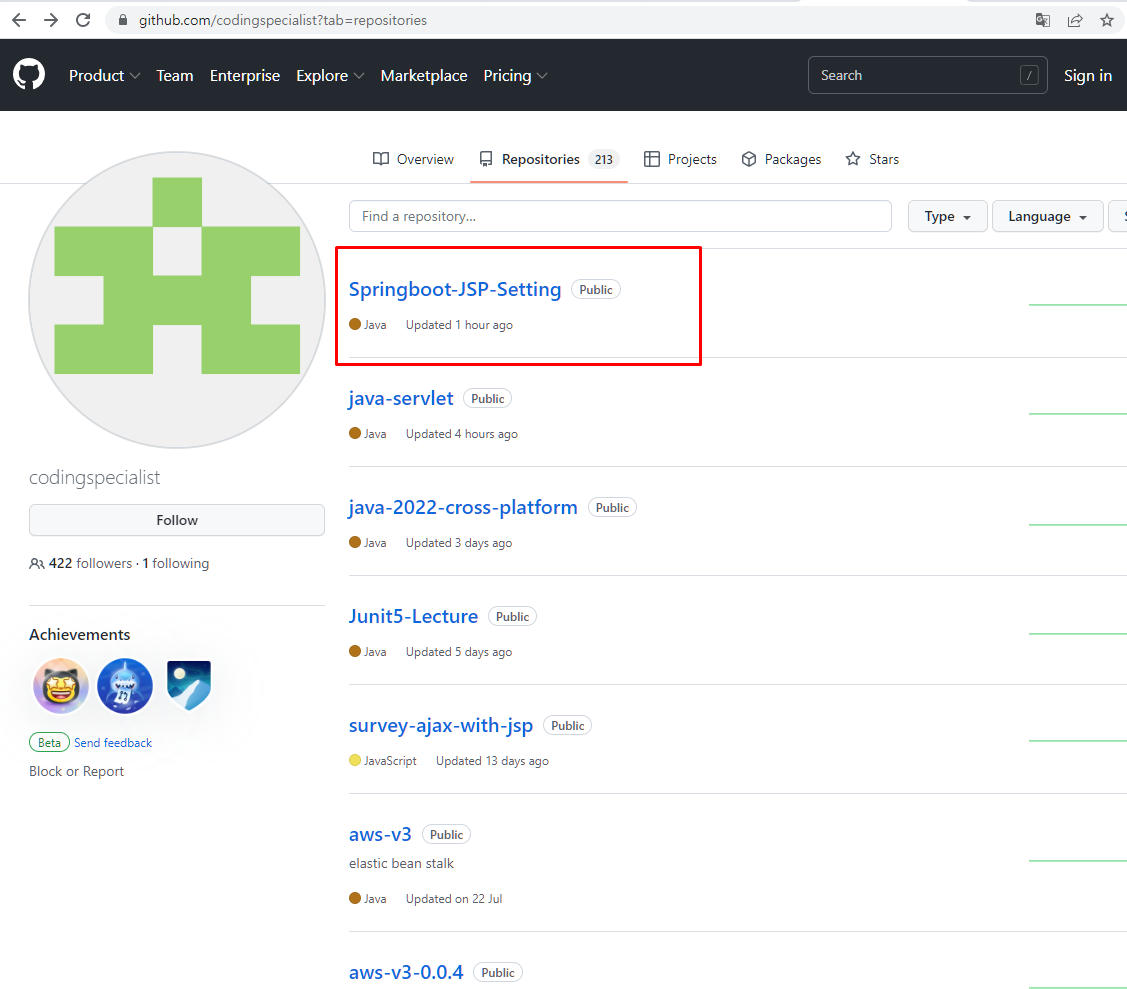Bookmark the page with the star icon

1107,20
